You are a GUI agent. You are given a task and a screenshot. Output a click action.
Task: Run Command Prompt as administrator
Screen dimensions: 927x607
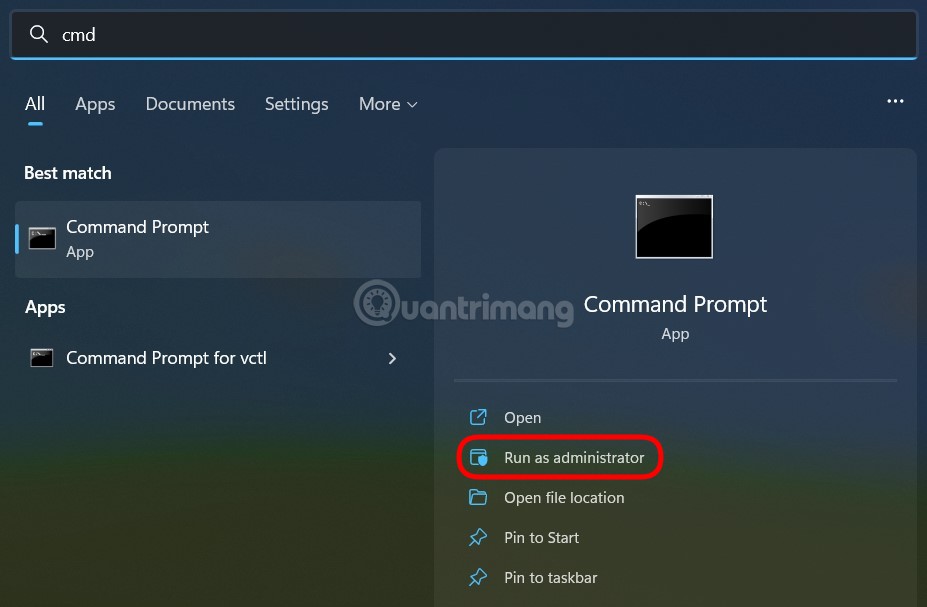pyautogui.click(x=573, y=457)
